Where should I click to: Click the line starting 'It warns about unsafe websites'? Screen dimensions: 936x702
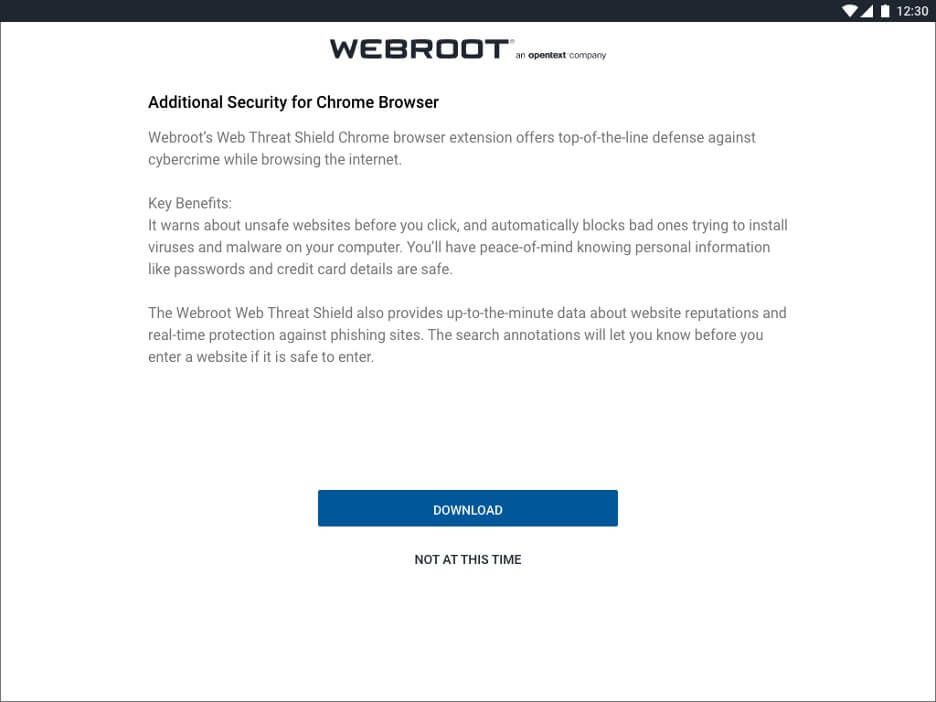coord(468,225)
